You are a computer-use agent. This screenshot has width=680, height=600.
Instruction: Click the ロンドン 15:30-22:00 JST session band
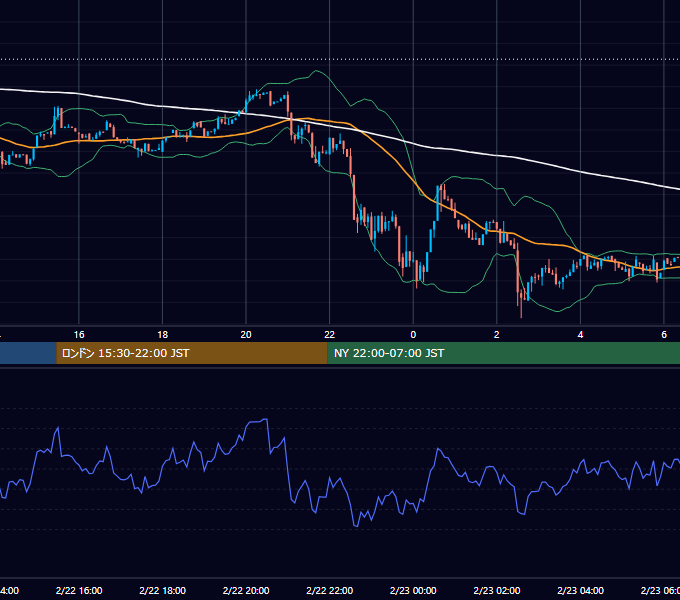pyautogui.click(x=192, y=353)
